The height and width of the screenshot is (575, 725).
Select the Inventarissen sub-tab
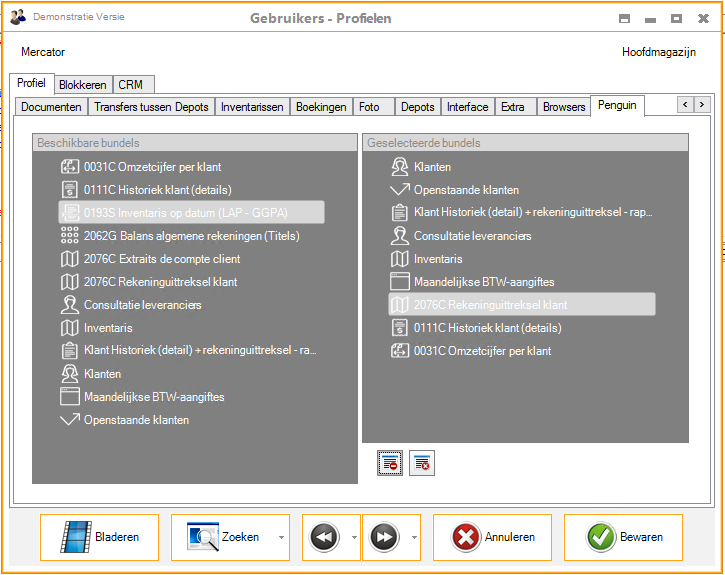coord(252,107)
